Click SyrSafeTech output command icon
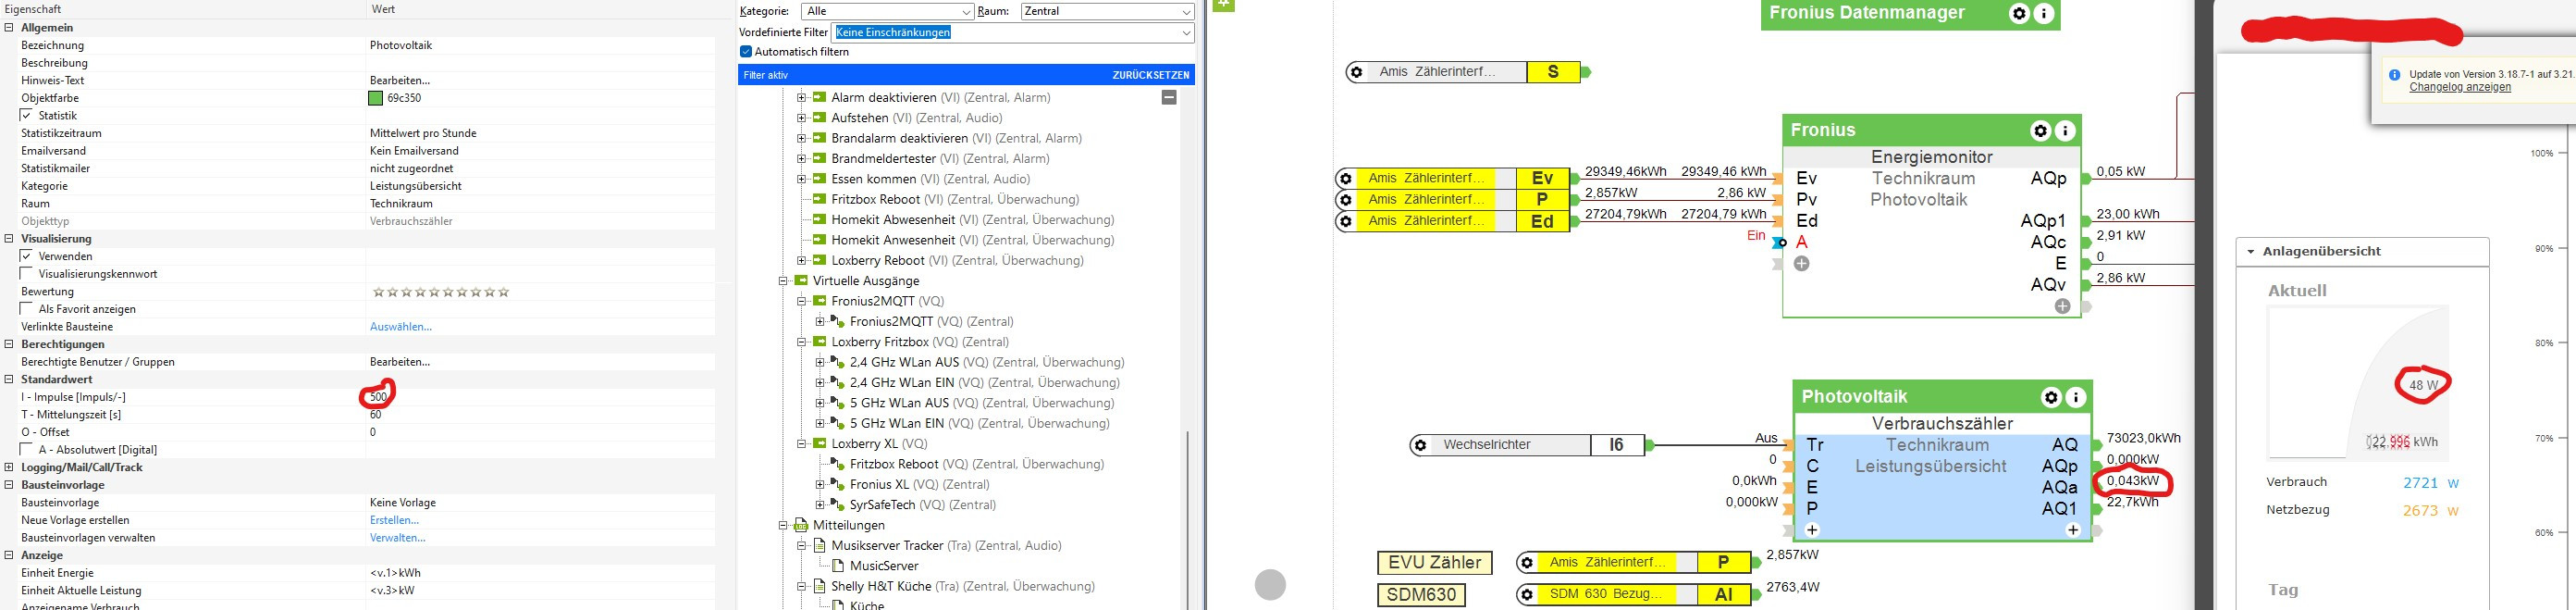The height and width of the screenshot is (610, 2576). (837, 505)
